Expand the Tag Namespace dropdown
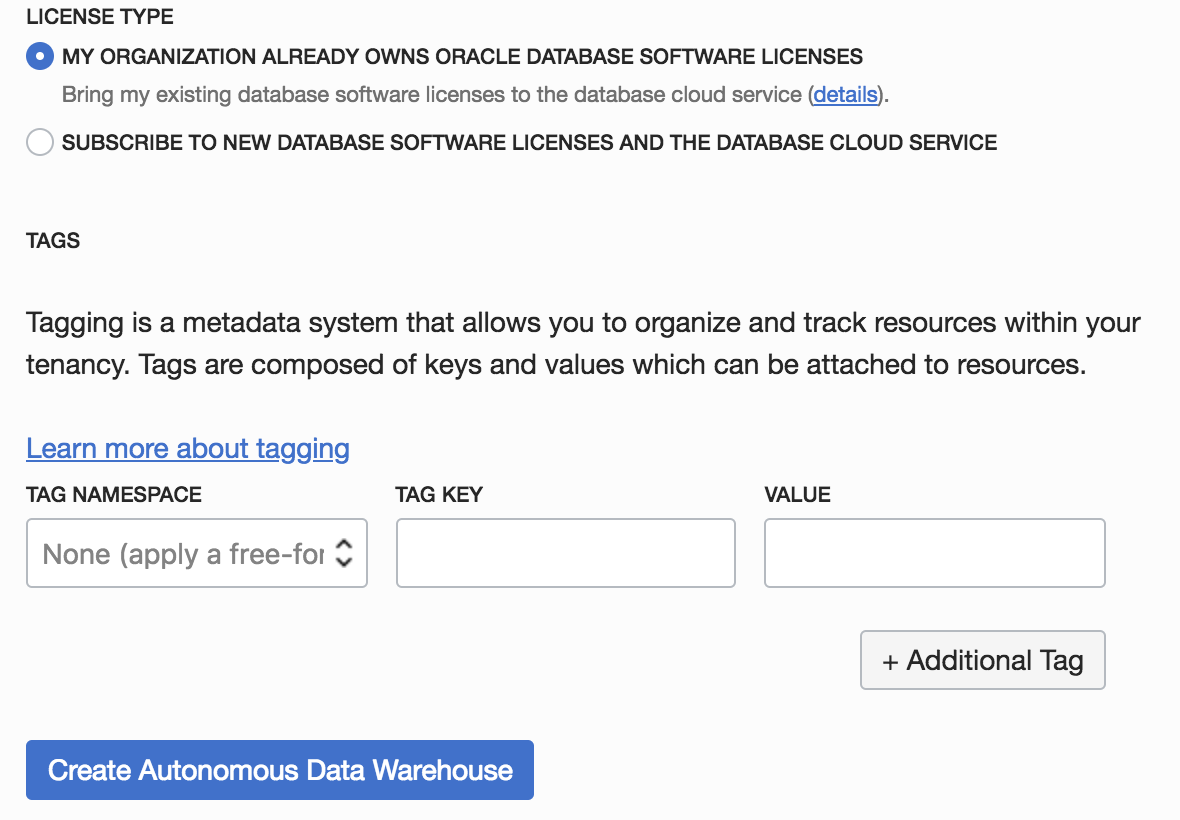1180x820 pixels. 196,553
